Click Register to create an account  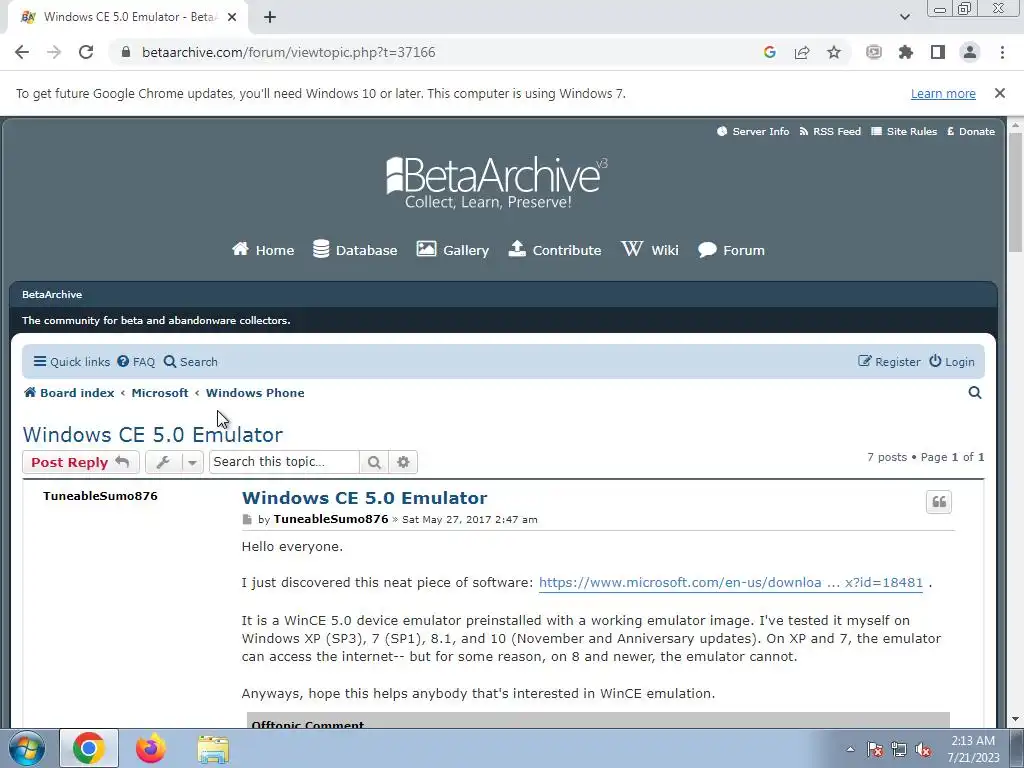[x=889, y=362]
